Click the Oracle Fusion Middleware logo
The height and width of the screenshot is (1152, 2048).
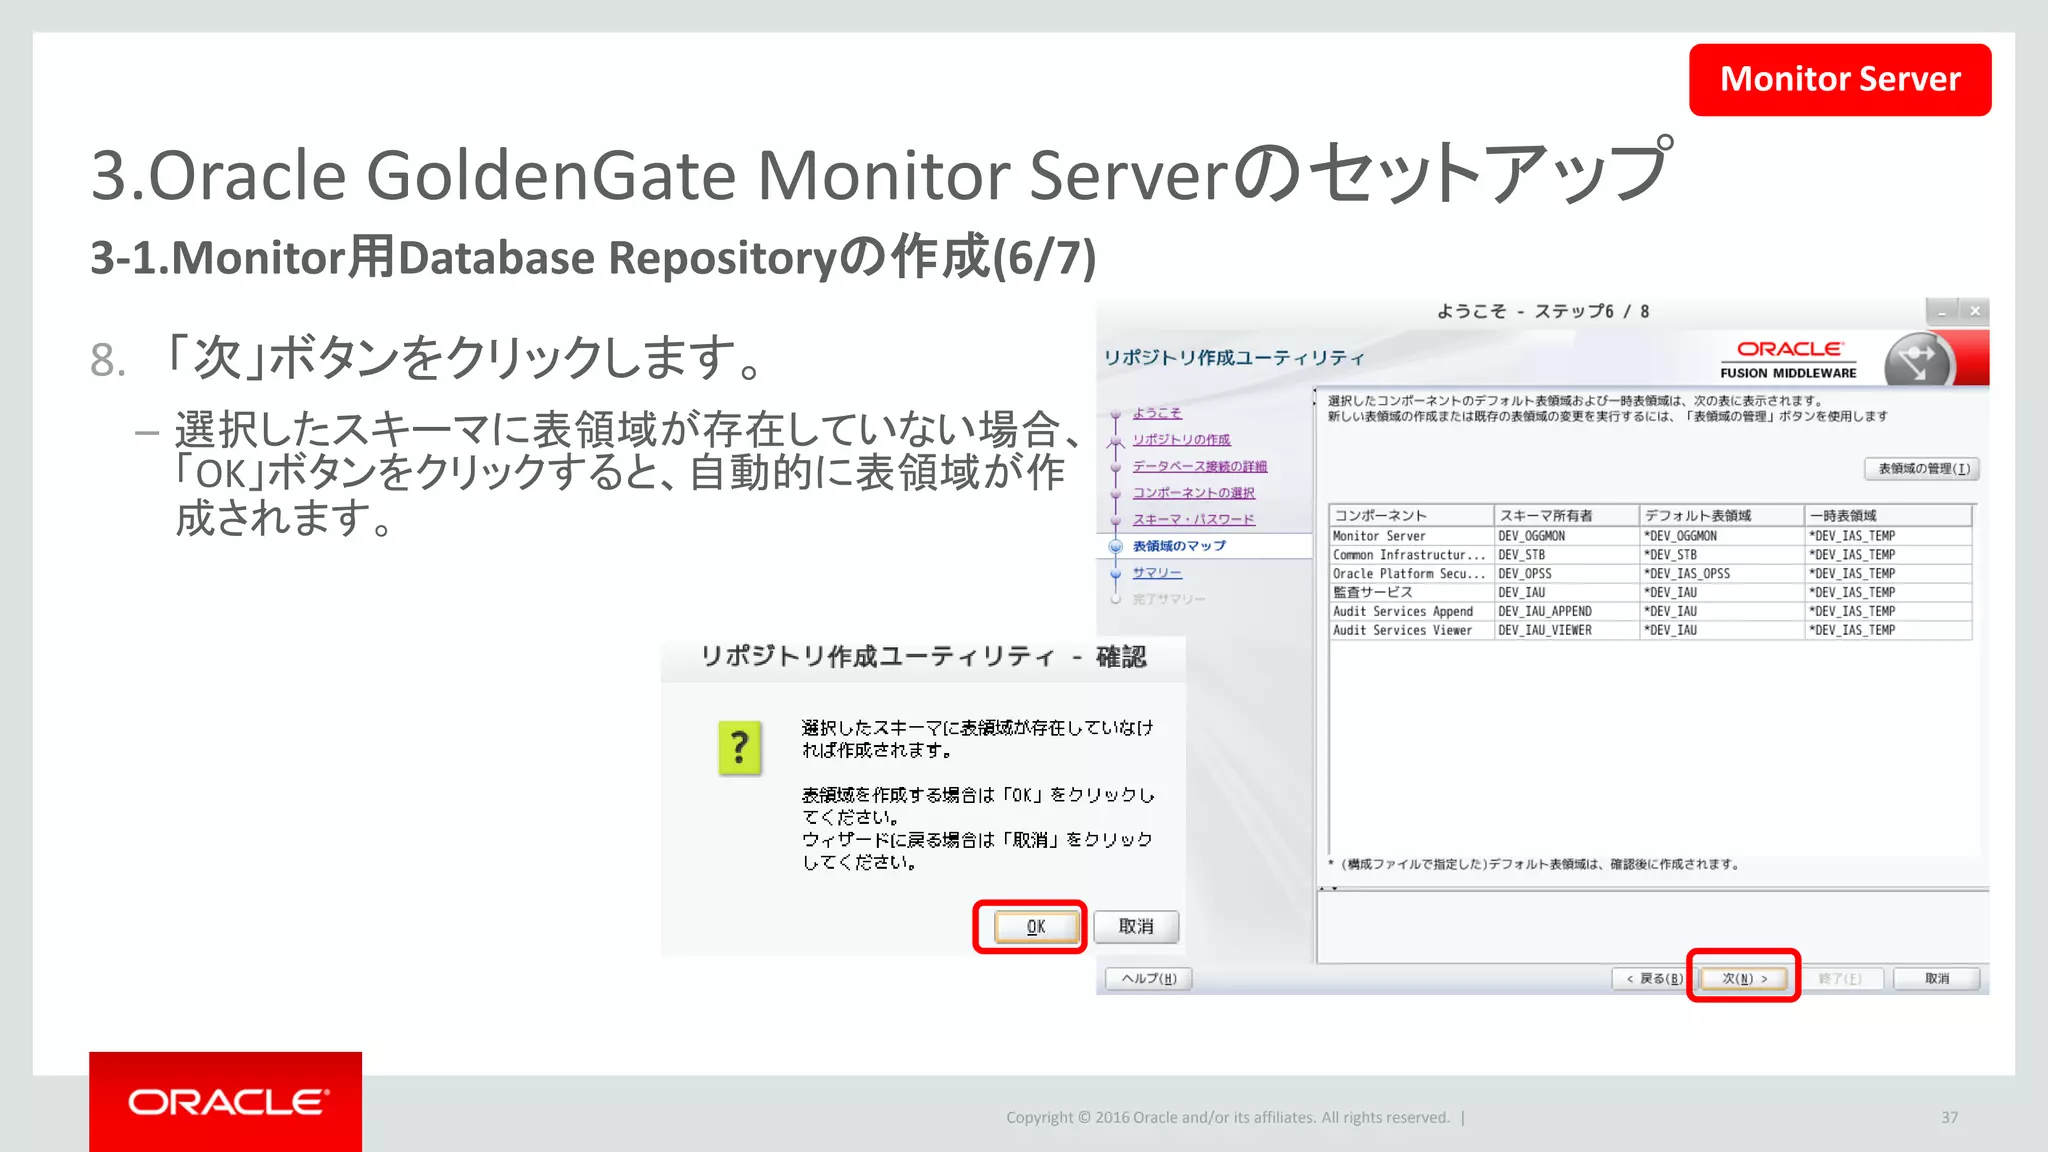[x=1789, y=359]
